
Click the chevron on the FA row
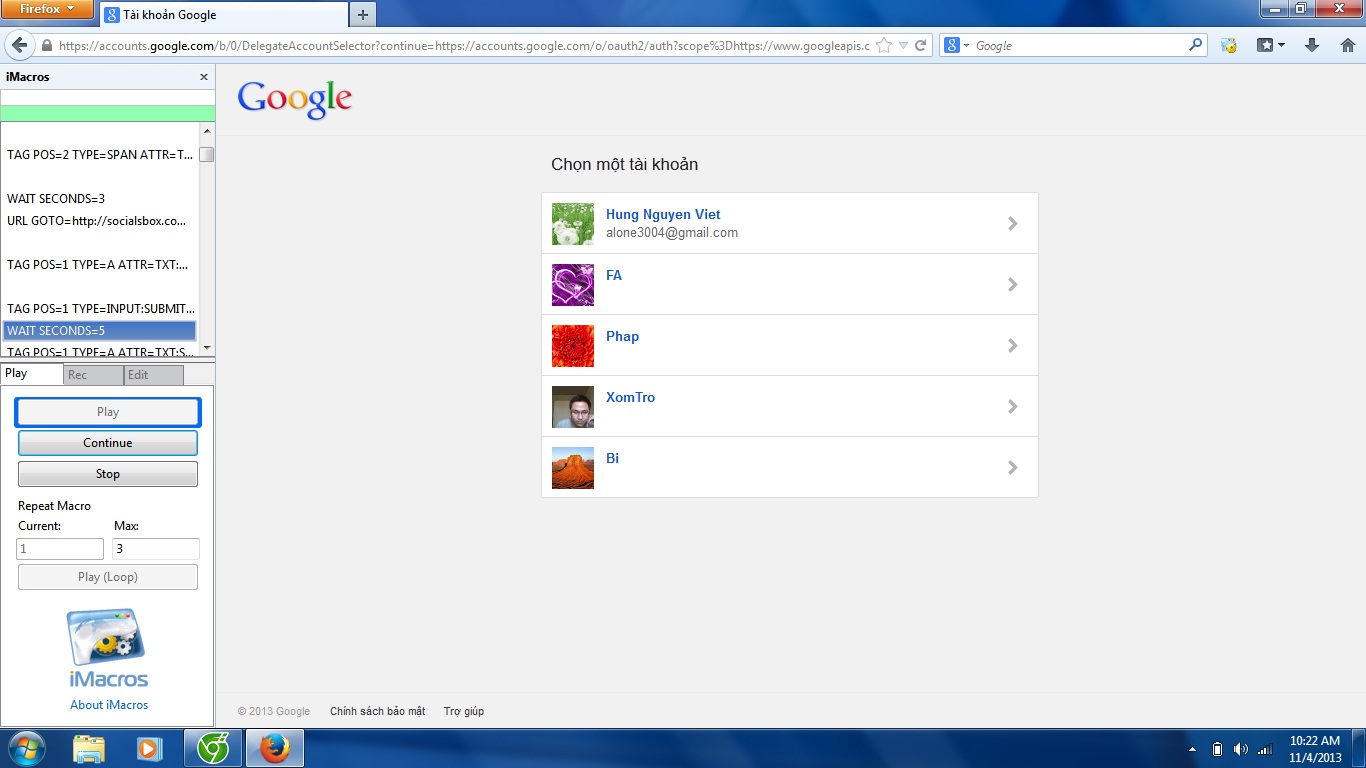click(1013, 285)
